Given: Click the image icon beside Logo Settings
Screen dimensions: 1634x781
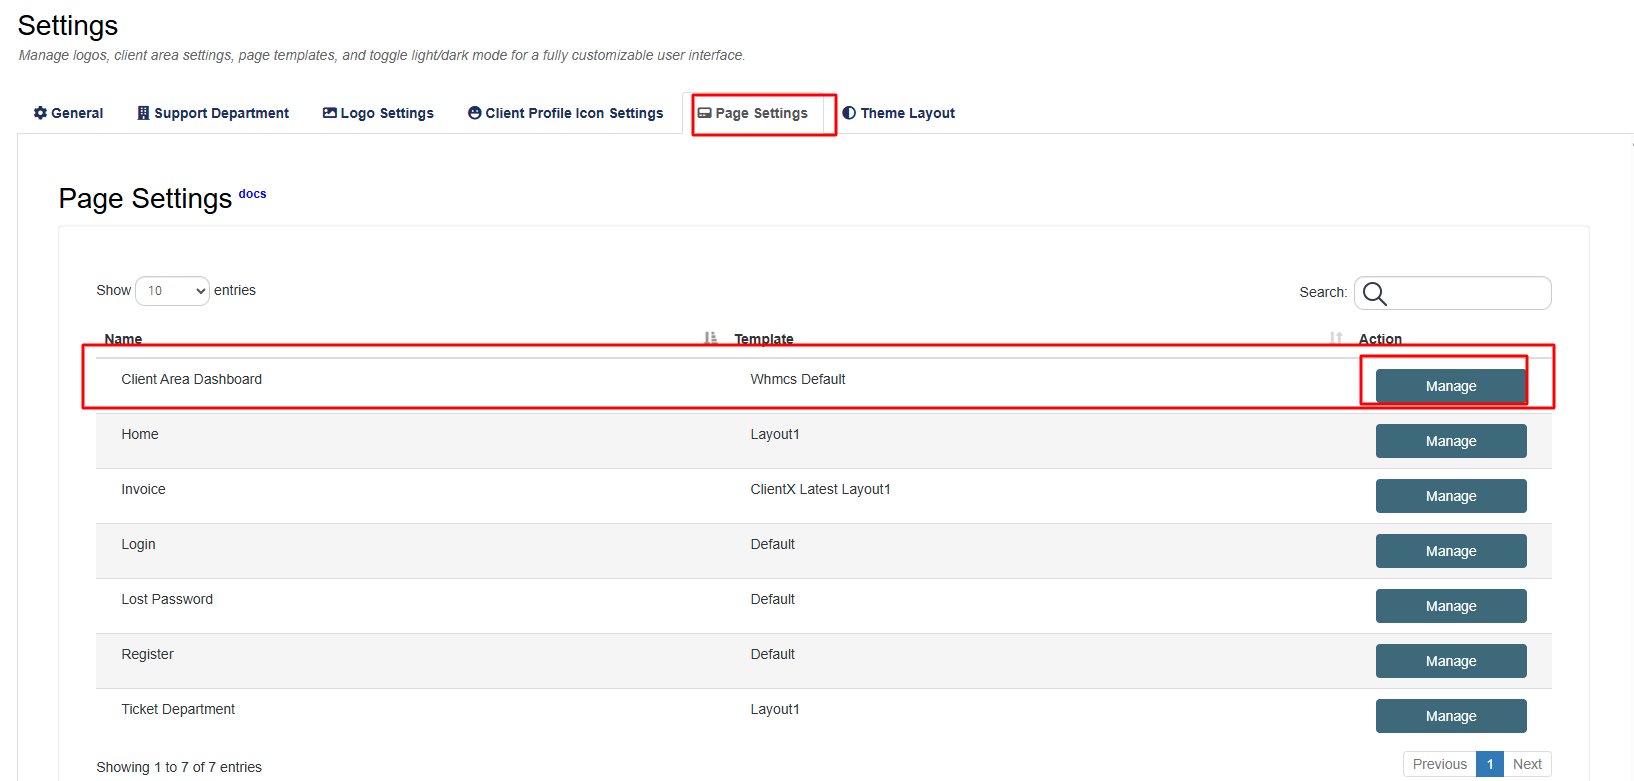Looking at the screenshot, I should pos(329,113).
